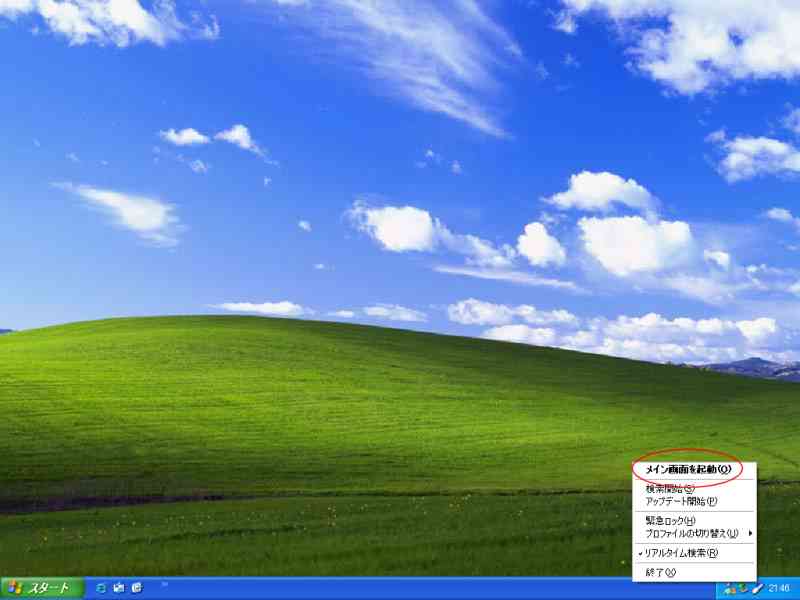Viewport: 800px width, 600px height.
Task: Click the leftmost system tray icon
Action: pyautogui.click(x=730, y=588)
